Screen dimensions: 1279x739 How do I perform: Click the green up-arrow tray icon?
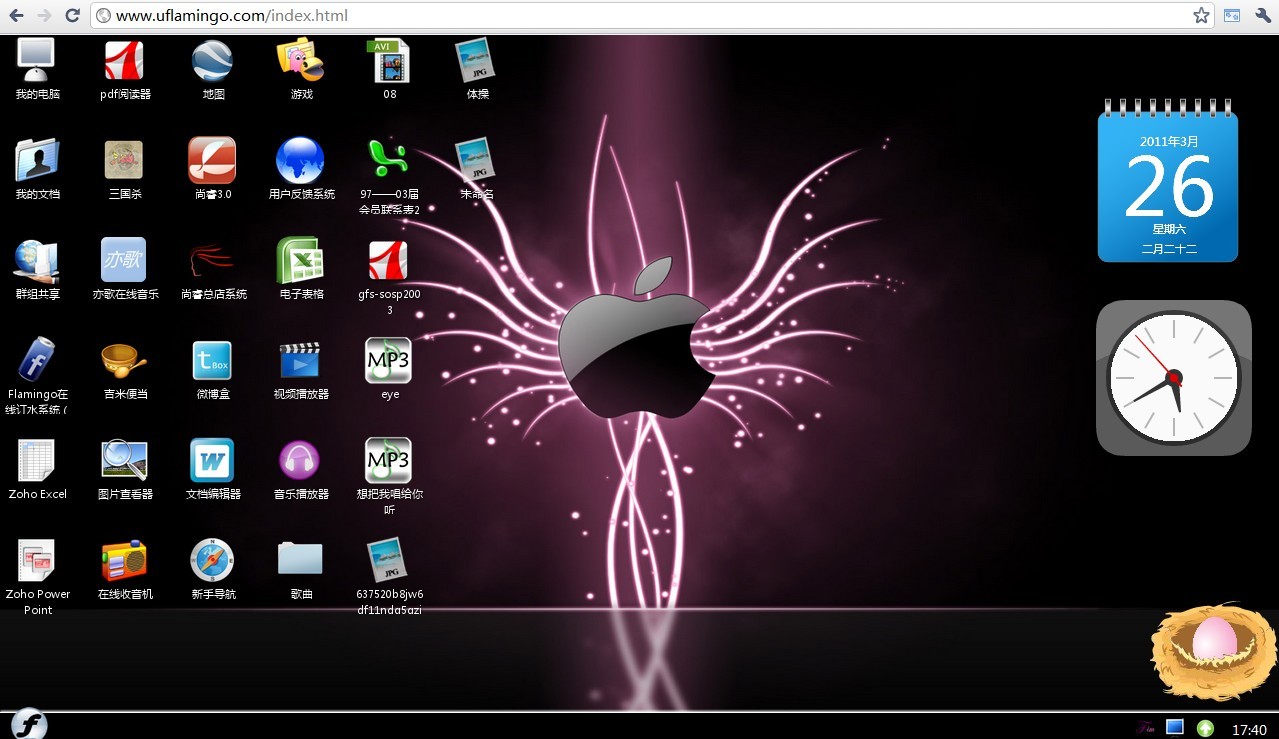tap(1206, 728)
